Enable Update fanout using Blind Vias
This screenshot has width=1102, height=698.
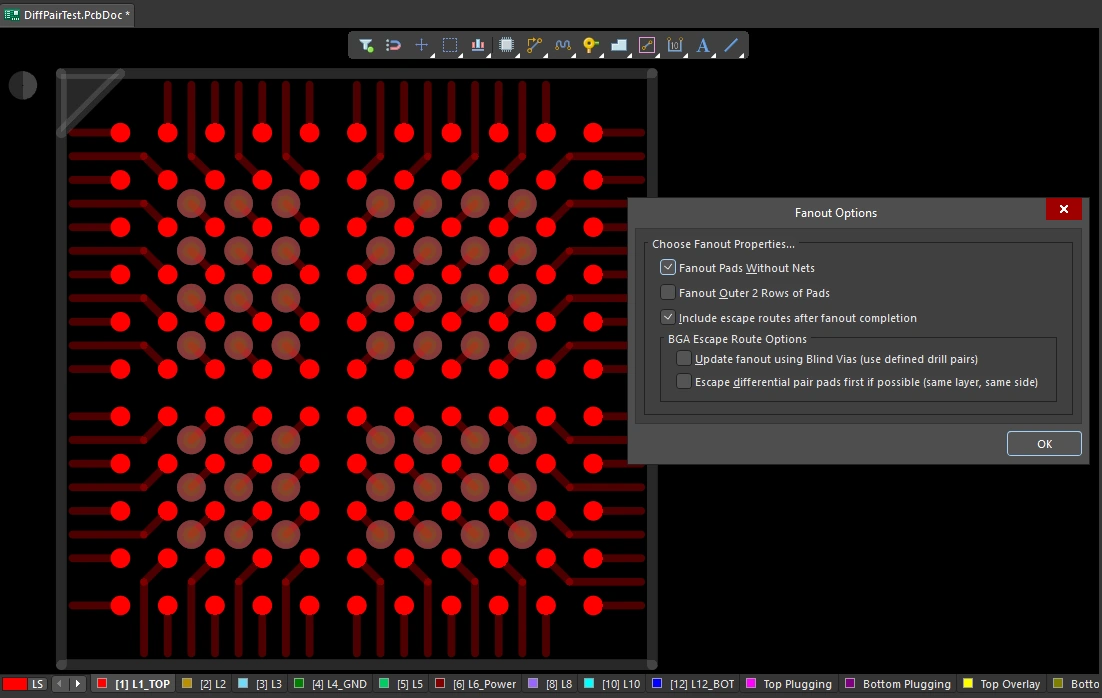click(x=683, y=358)
